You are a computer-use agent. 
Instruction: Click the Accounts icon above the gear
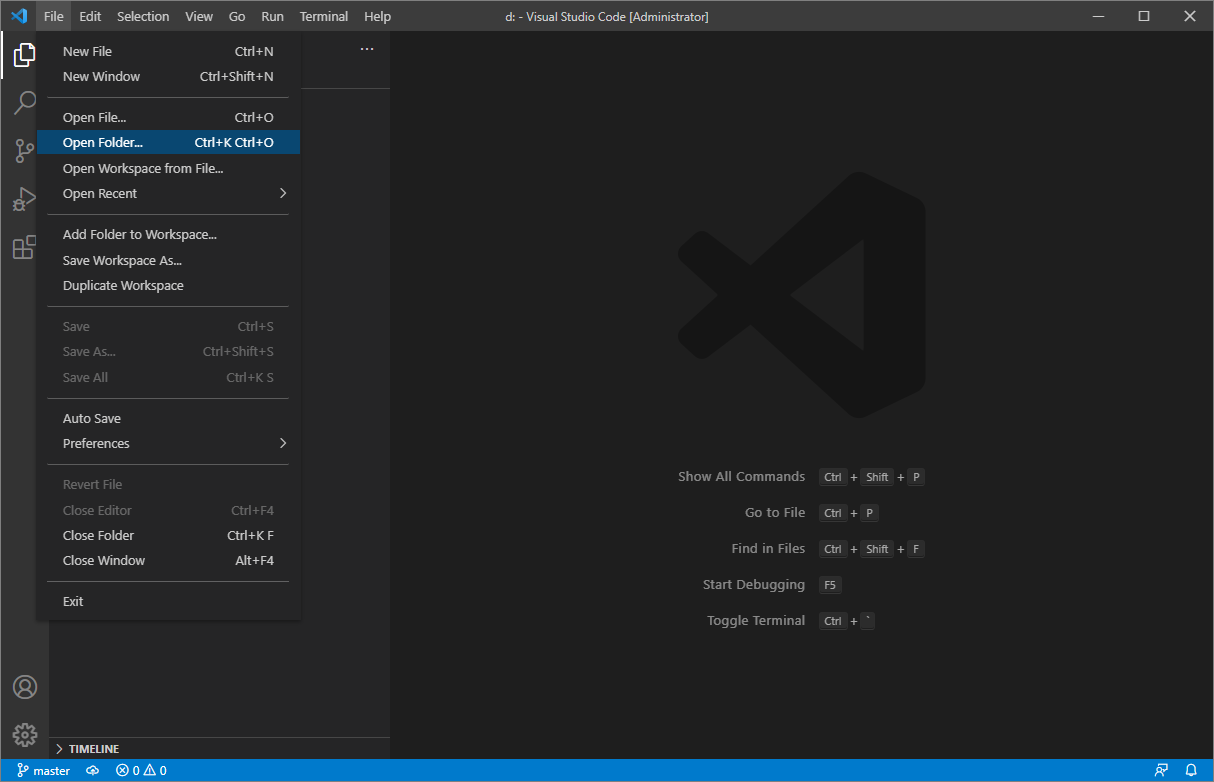click(24, 686)
